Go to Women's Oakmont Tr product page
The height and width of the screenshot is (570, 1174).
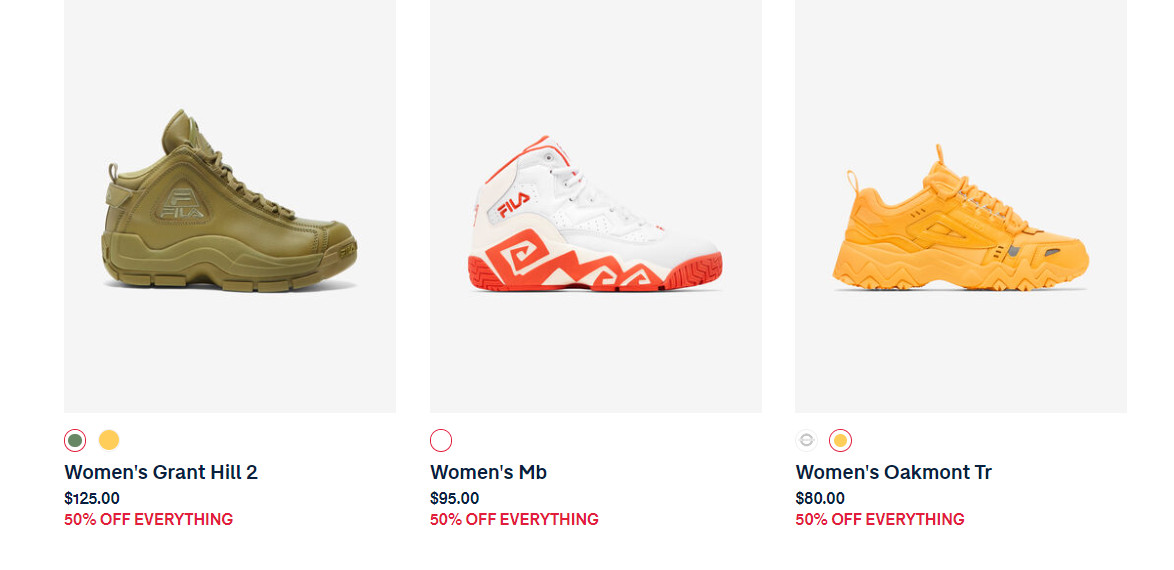pos(894,472)
